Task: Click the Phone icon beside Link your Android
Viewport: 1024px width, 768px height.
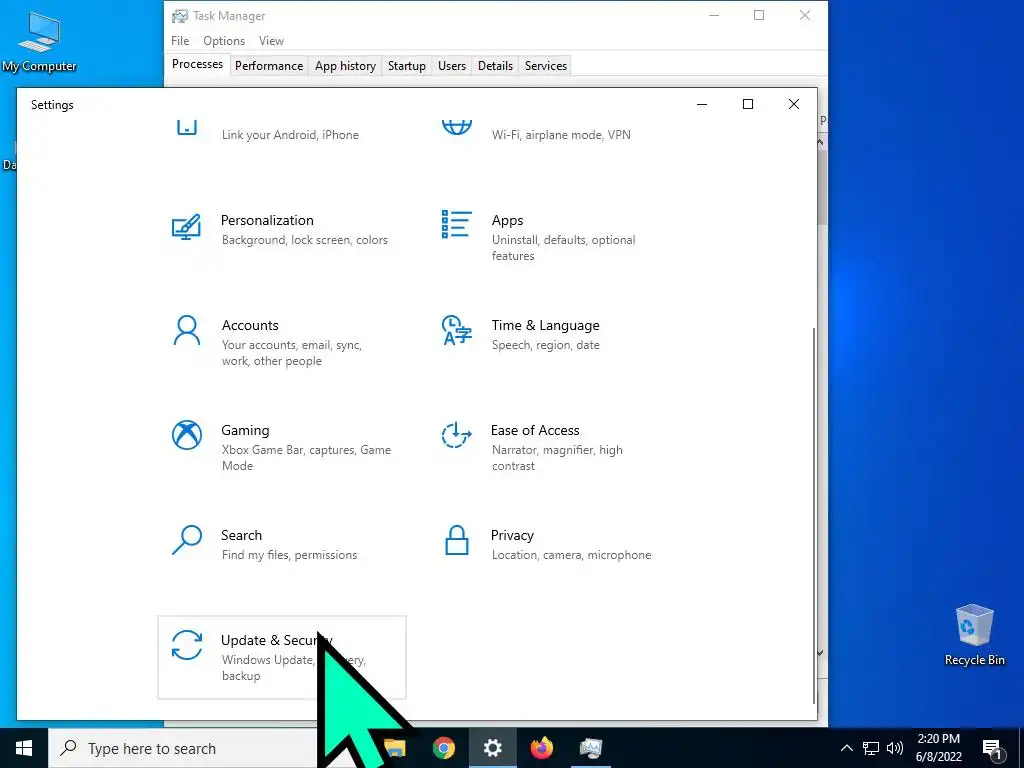Action: click(x=187, y=126)
